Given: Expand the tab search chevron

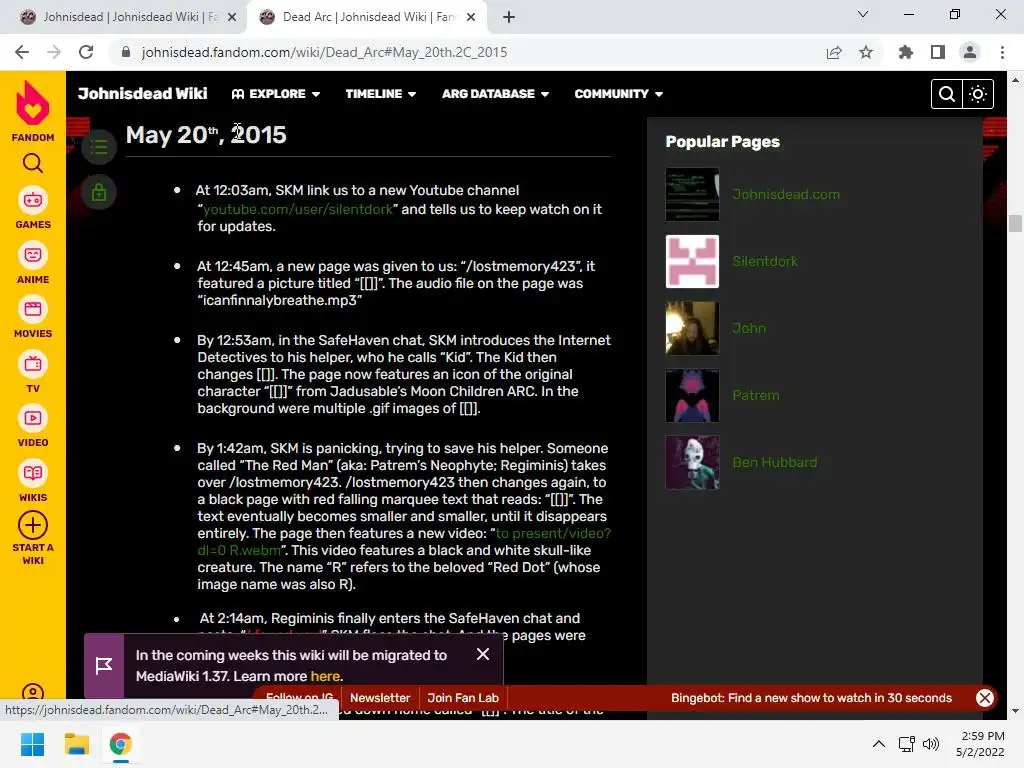Looking at the screenshot, I should 863,14.
